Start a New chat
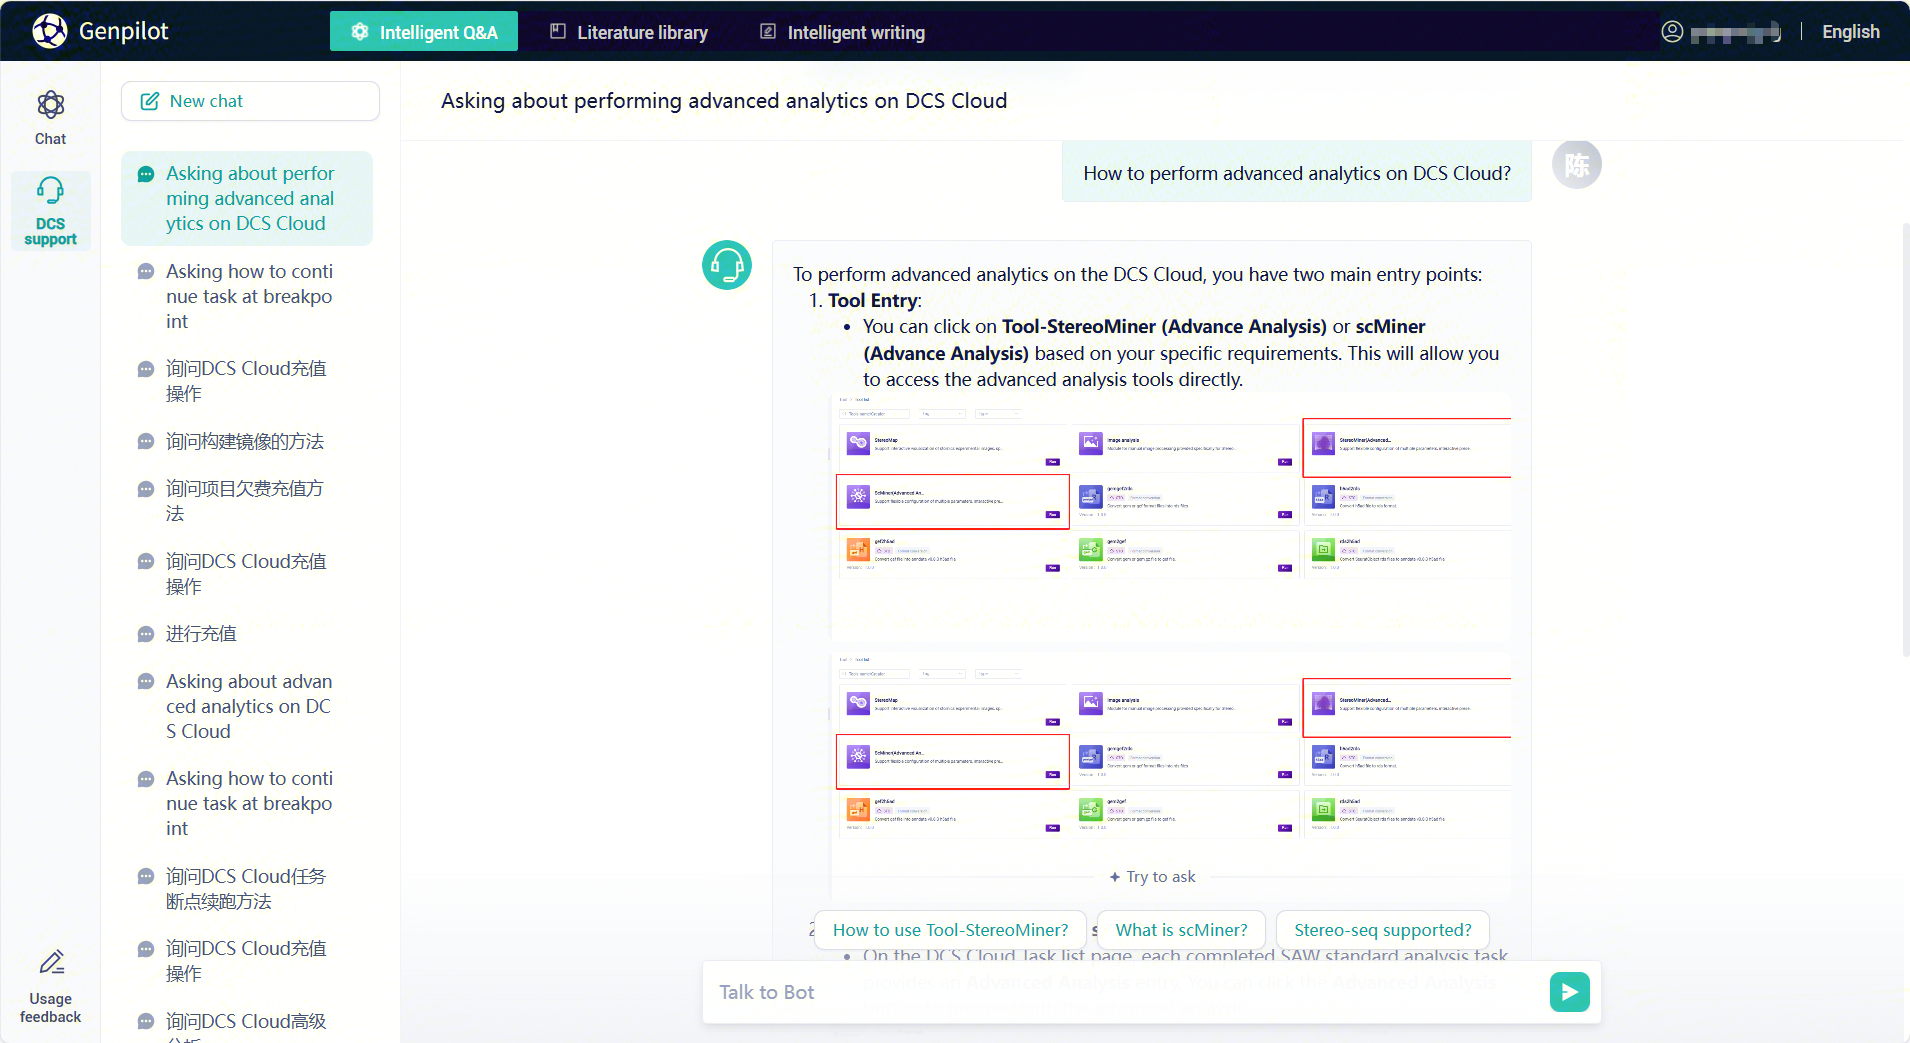This screenshot has width=1910, height=1043. (x=250, y=101)
